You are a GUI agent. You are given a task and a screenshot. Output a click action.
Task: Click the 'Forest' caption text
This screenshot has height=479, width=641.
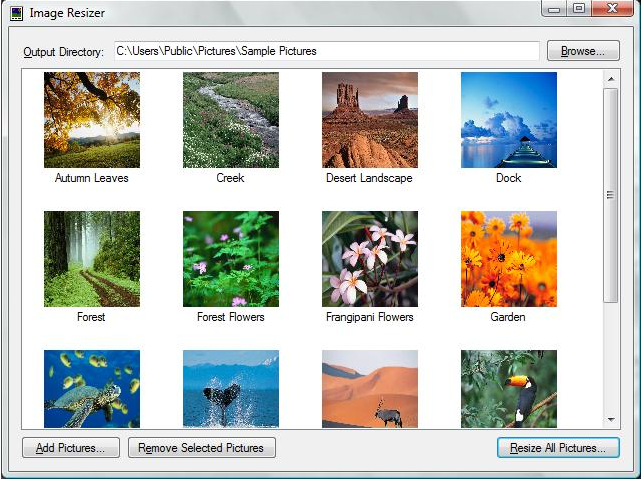[91, 317]
